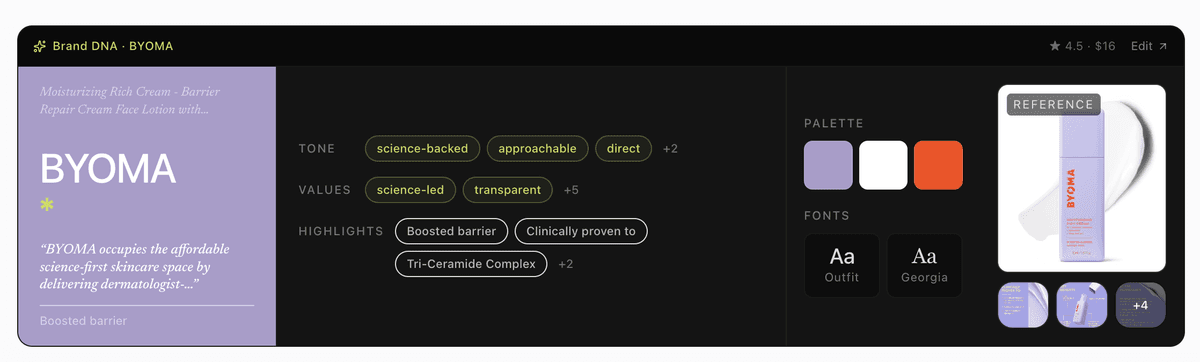The image size is (1200, 362).
Task: Open the main reference product image
Action: (x=1082, y=179)
